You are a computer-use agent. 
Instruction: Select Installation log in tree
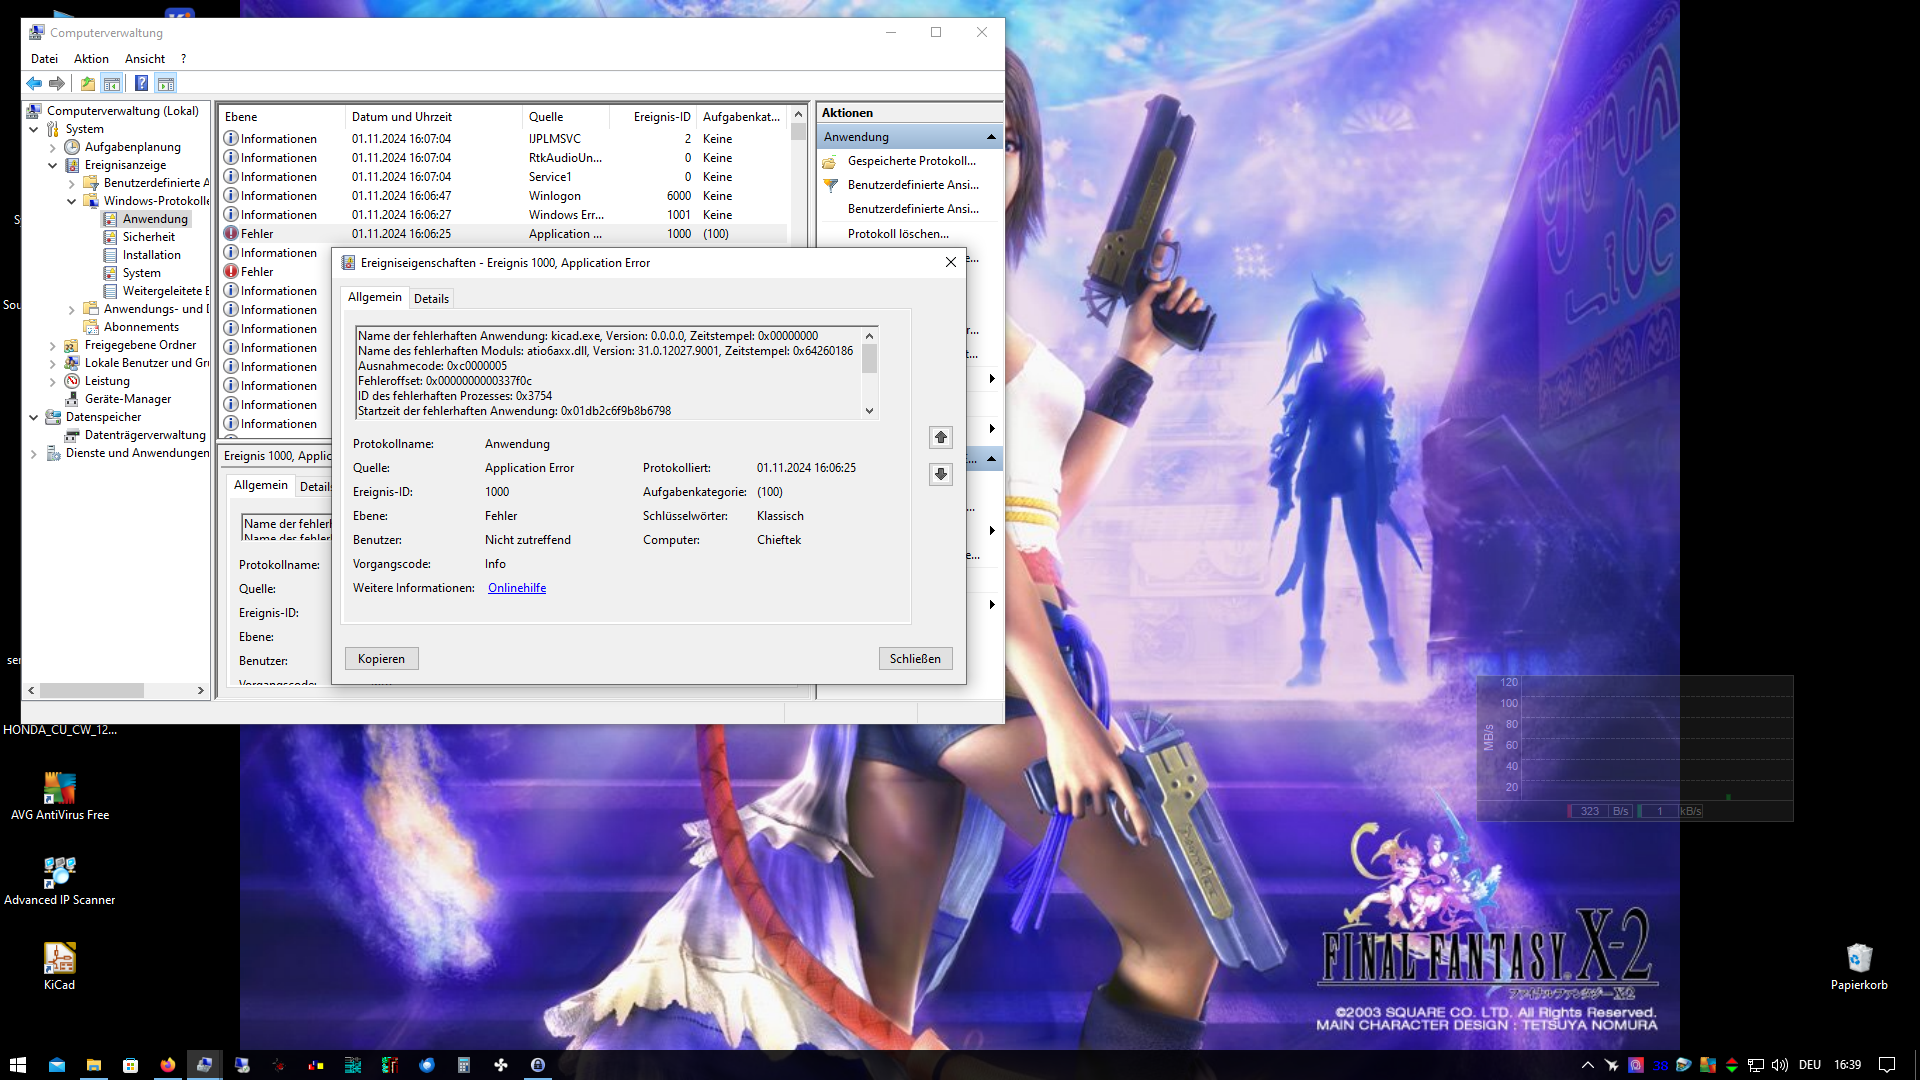(152, 255)
